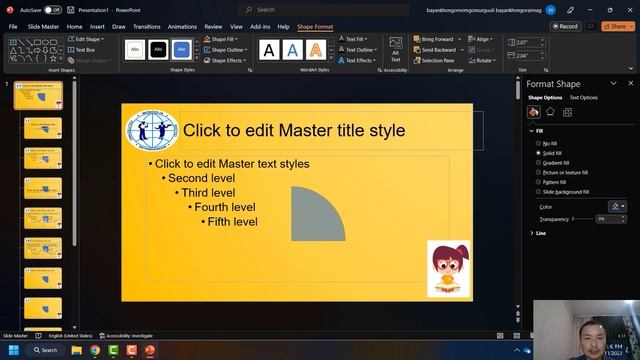This screenshot has width=640, height=360.
Task: Switch to Text Options in Format Shape
Action: pos(584,98)
